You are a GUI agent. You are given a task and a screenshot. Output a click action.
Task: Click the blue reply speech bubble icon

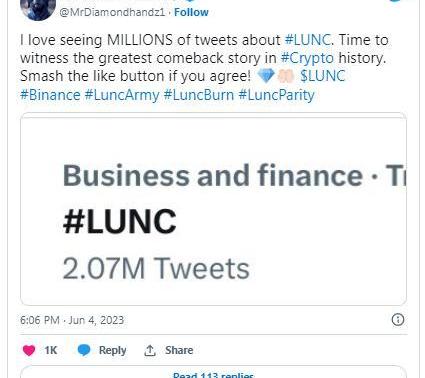tap(84, 350)
